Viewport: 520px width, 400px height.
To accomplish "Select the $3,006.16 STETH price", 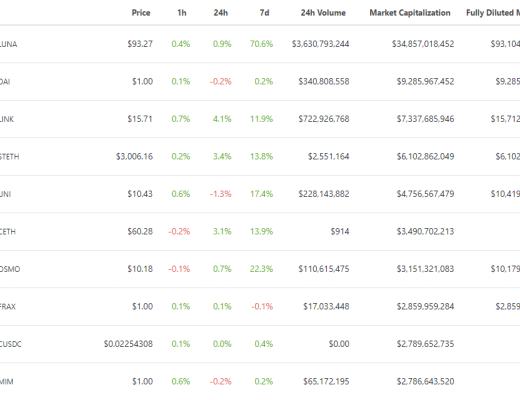I will pyautogui.click(x=134, y=156).
